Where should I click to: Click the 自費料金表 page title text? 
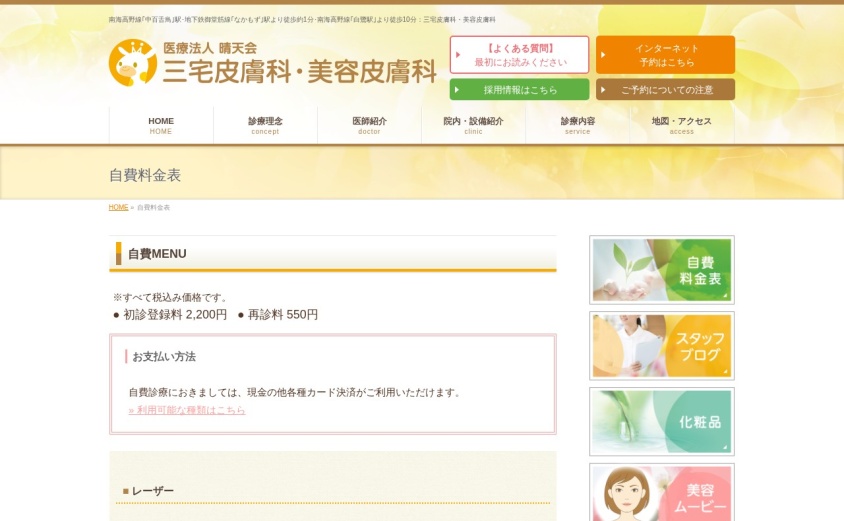point(145,175)
